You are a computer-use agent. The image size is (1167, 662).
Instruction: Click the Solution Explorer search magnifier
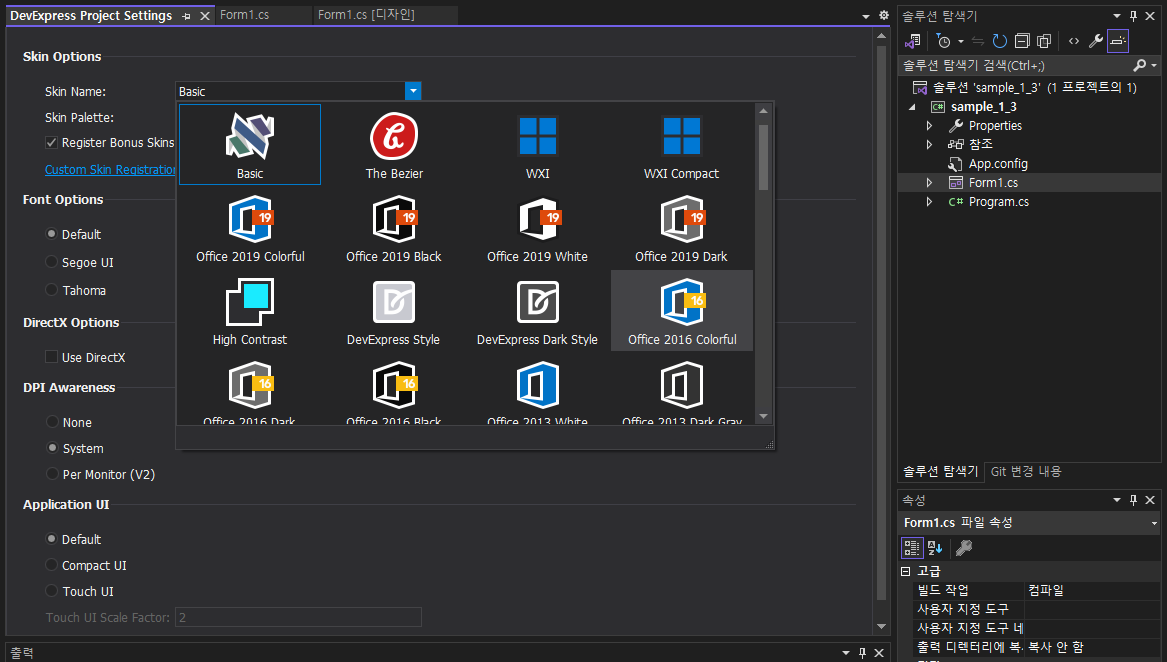(1139, 66)
